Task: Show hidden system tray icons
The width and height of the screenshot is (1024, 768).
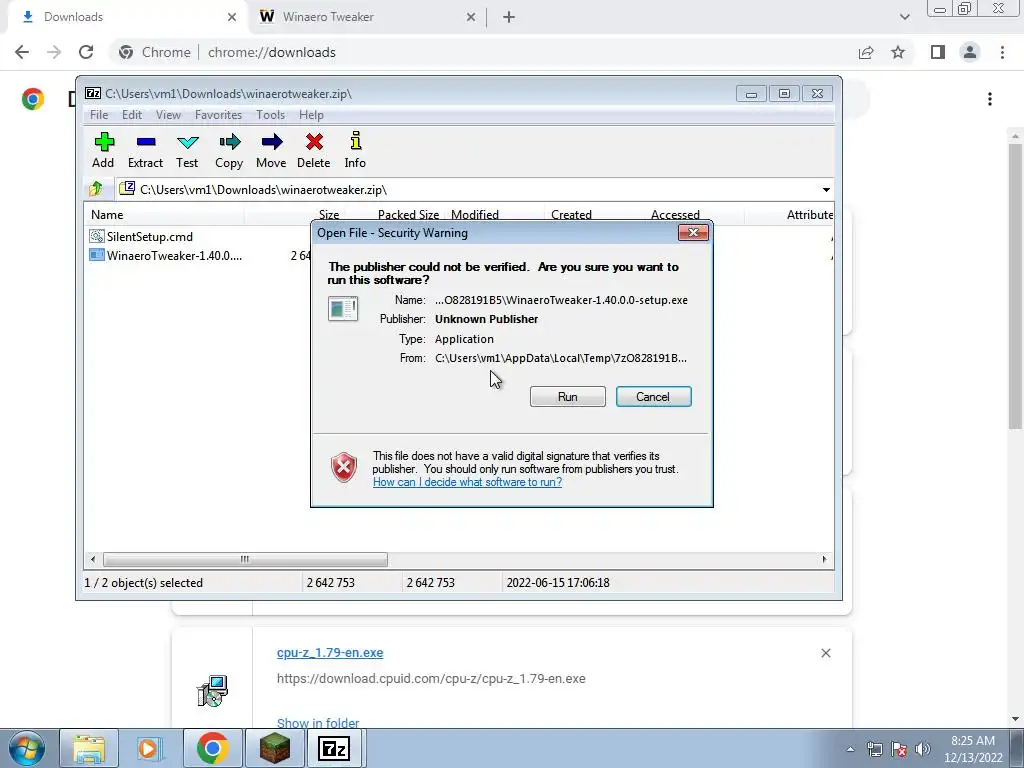Action: coord(850,749)
